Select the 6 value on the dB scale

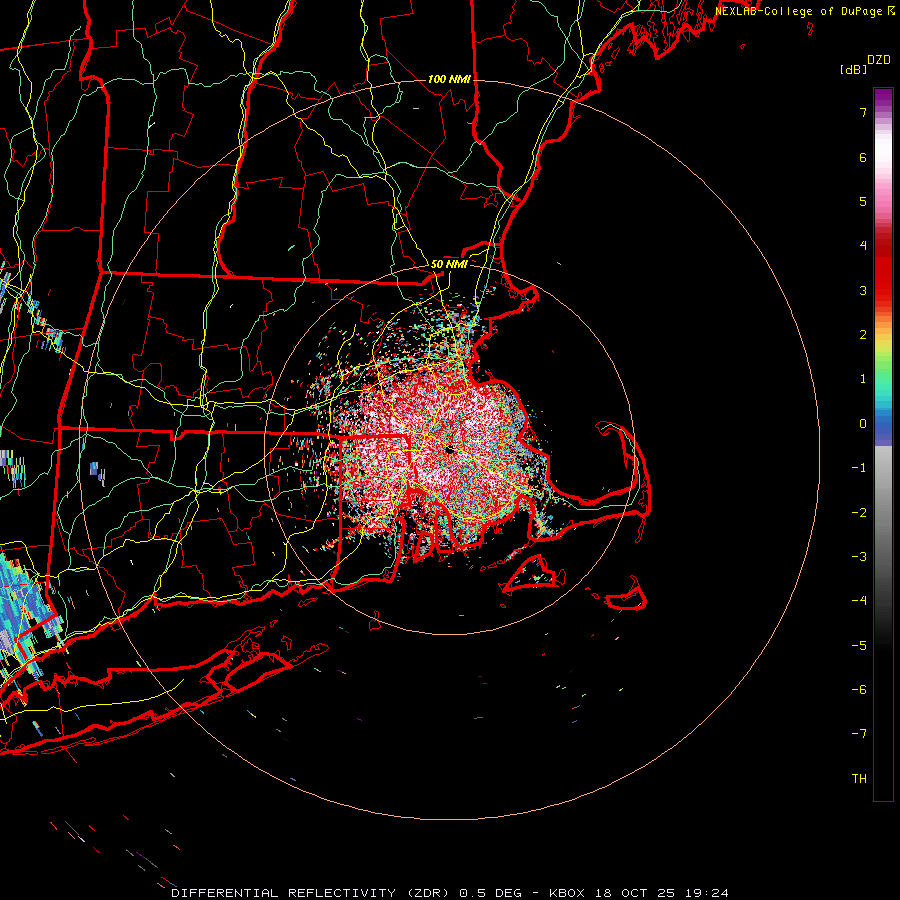863,157
